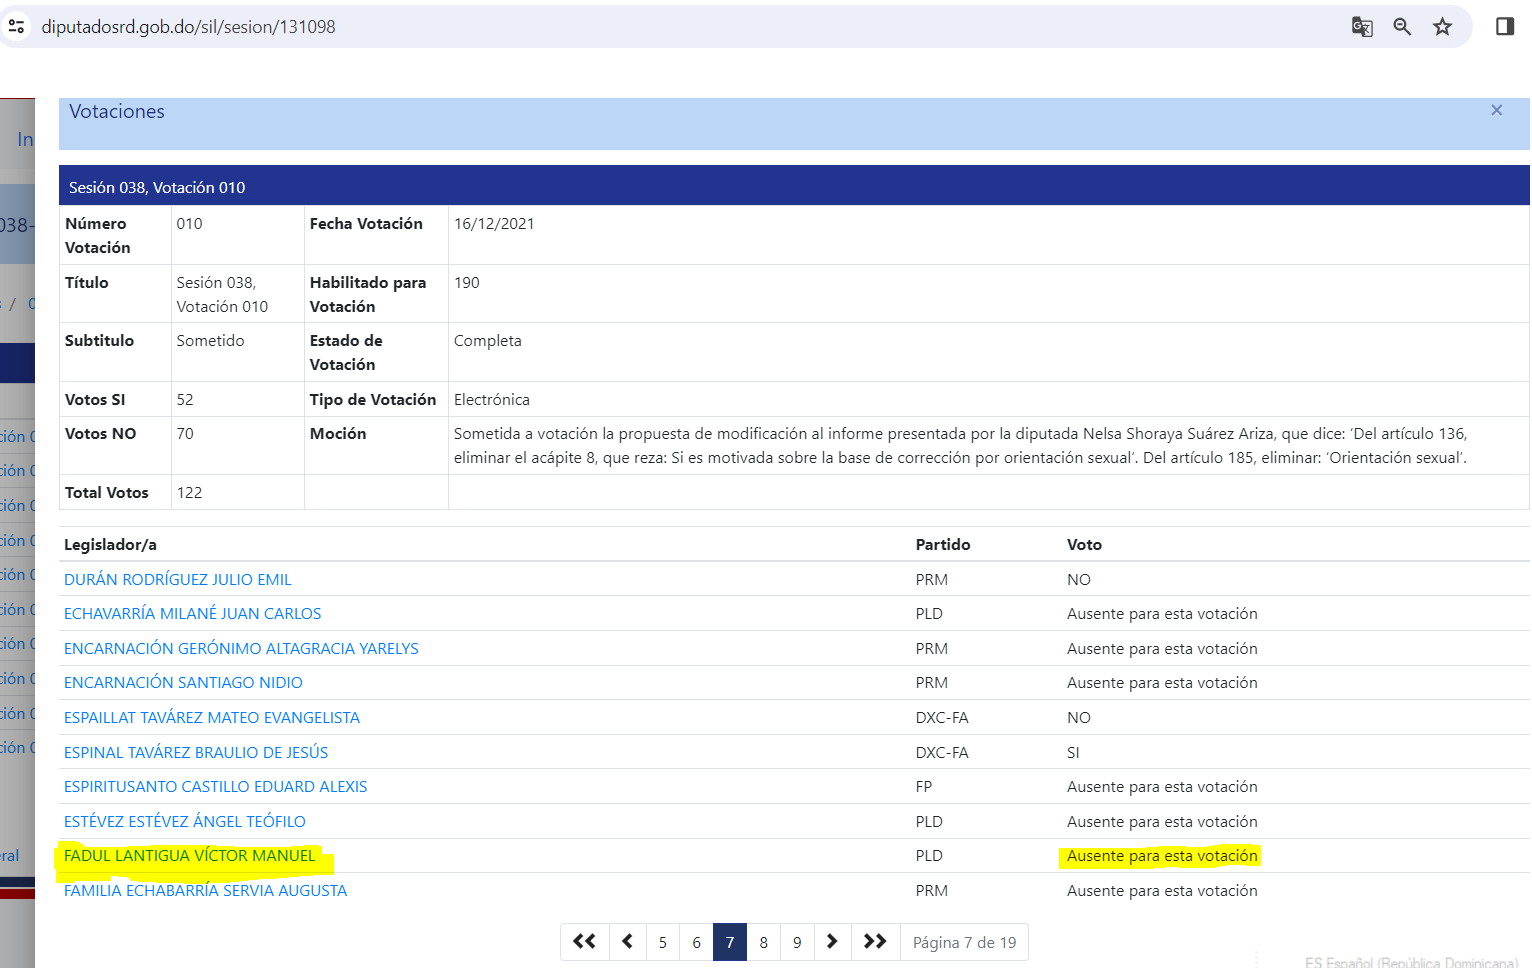Open the browser side panel icon
1532x968 pixels.
point(1505,27)
